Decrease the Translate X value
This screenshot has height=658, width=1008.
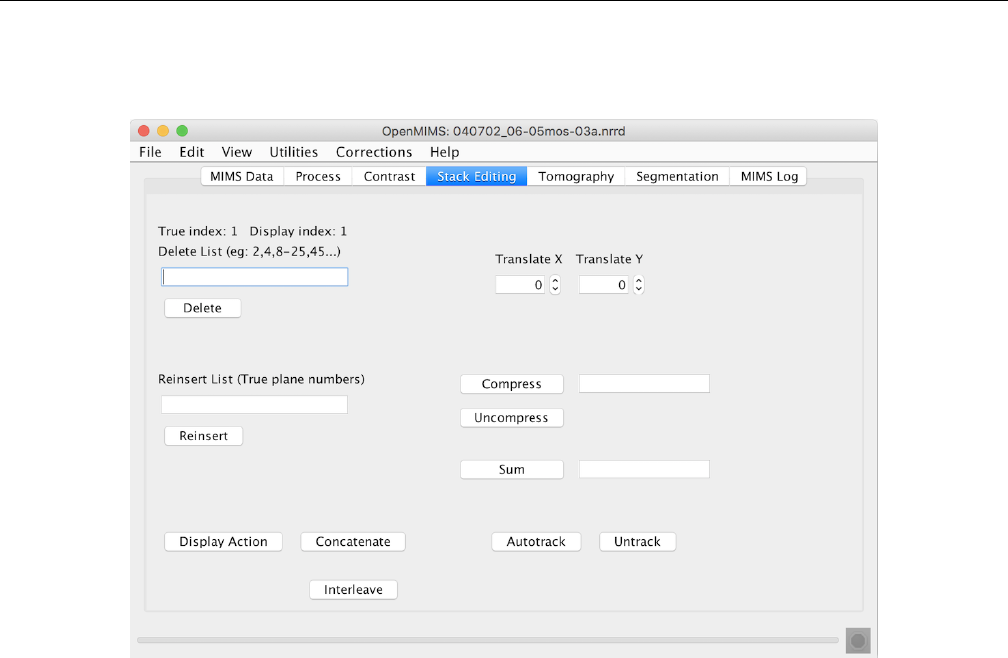pyautogui.click(x=555, y=289)
